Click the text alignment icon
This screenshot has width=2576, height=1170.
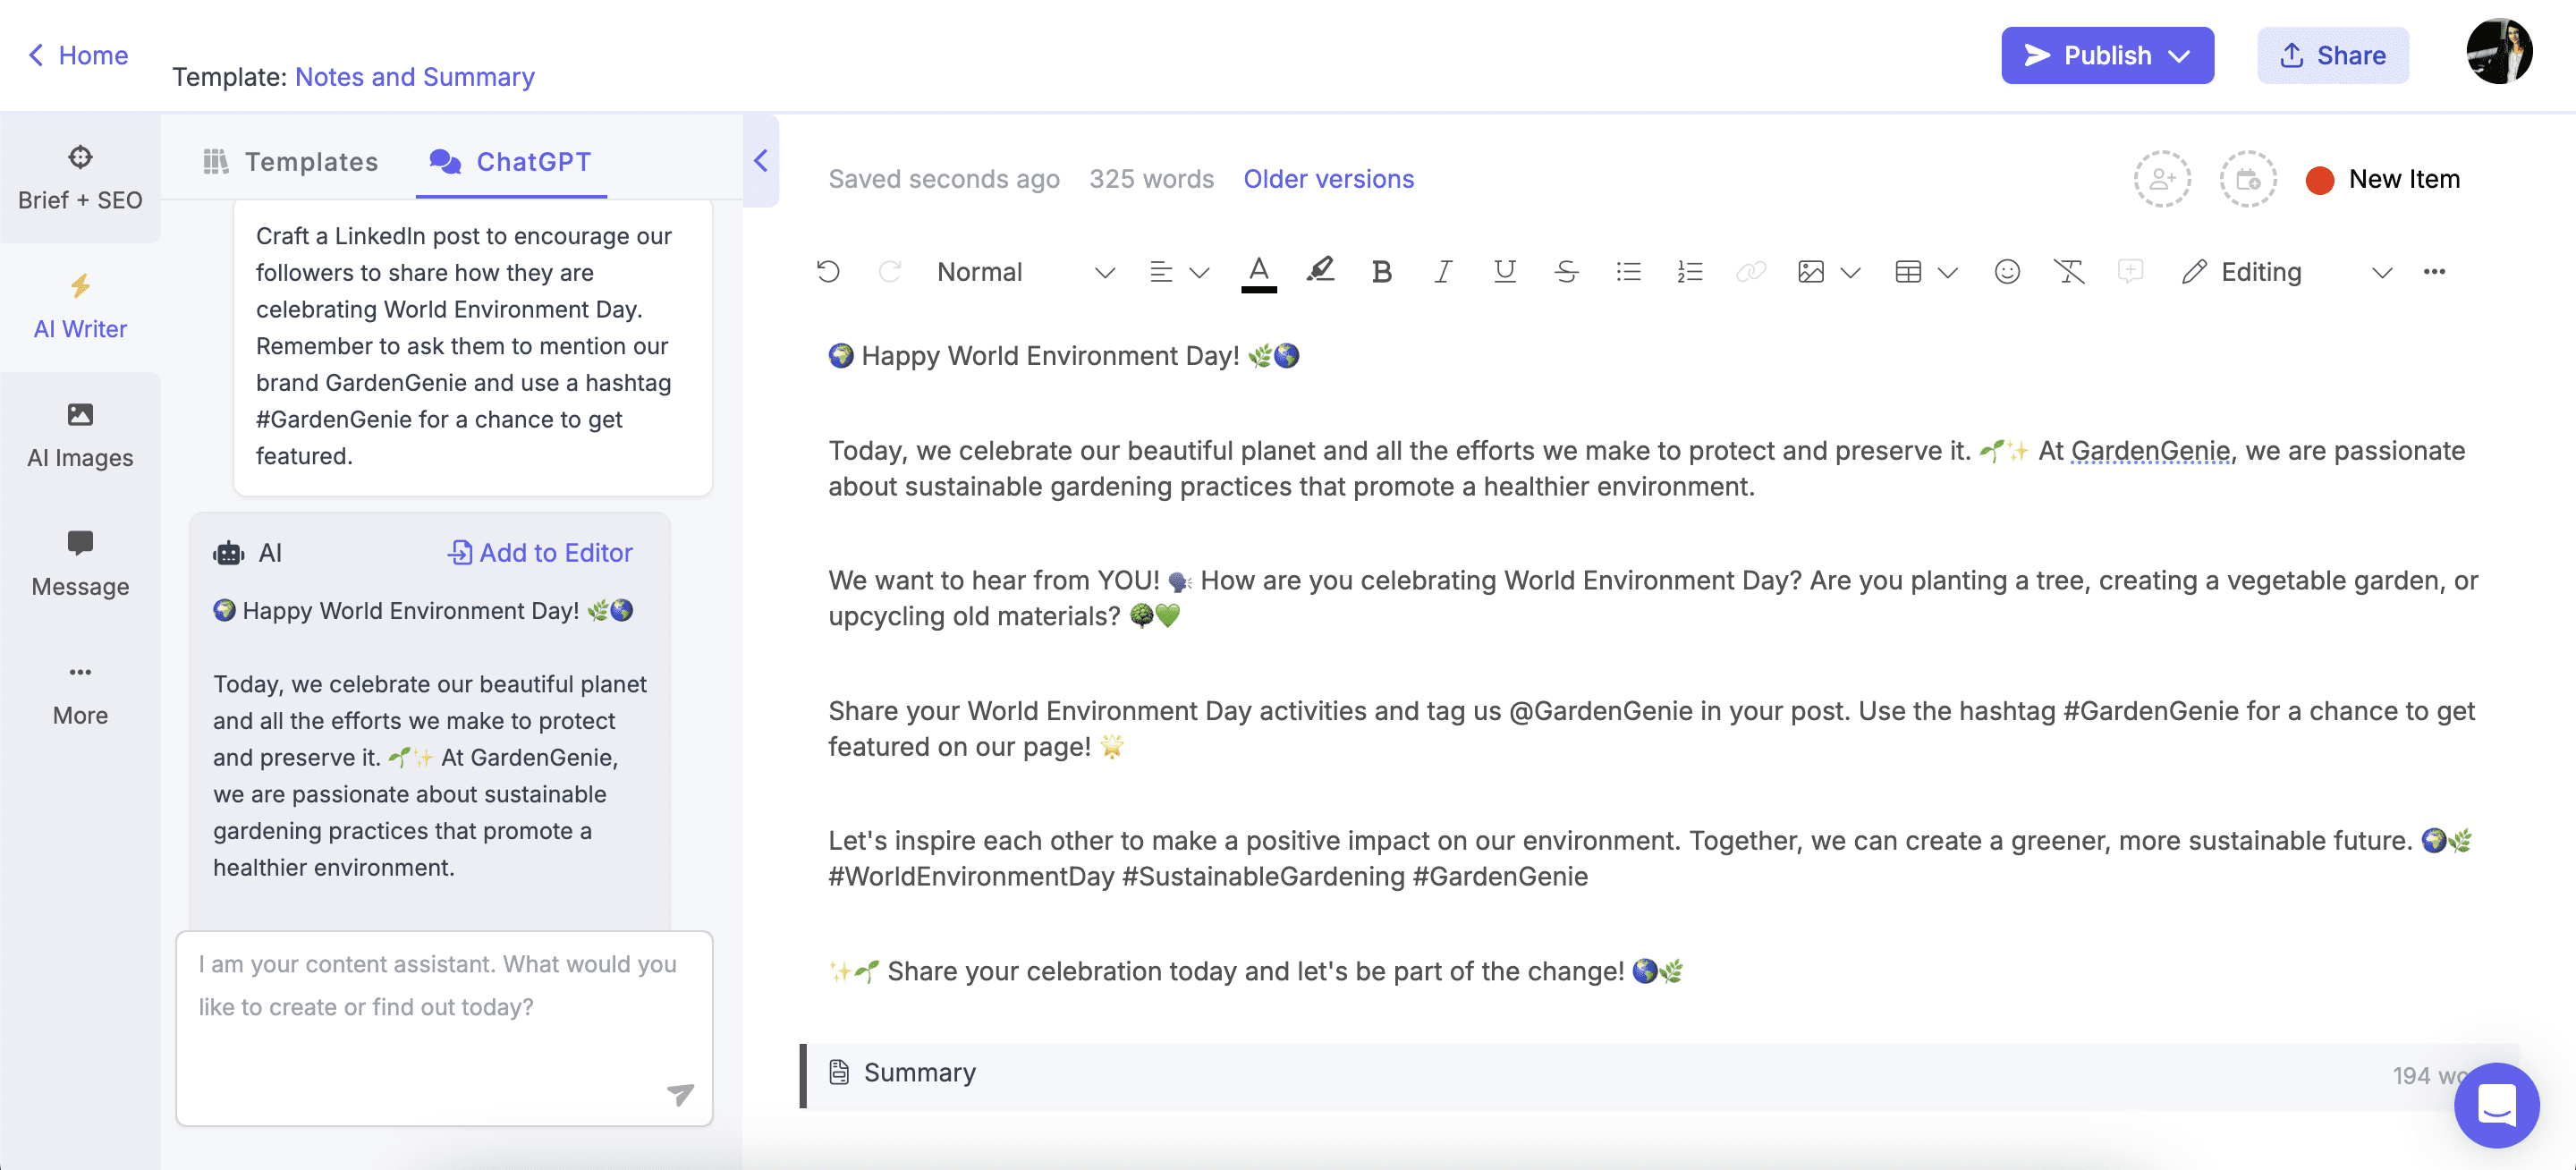coord(1160,272)
